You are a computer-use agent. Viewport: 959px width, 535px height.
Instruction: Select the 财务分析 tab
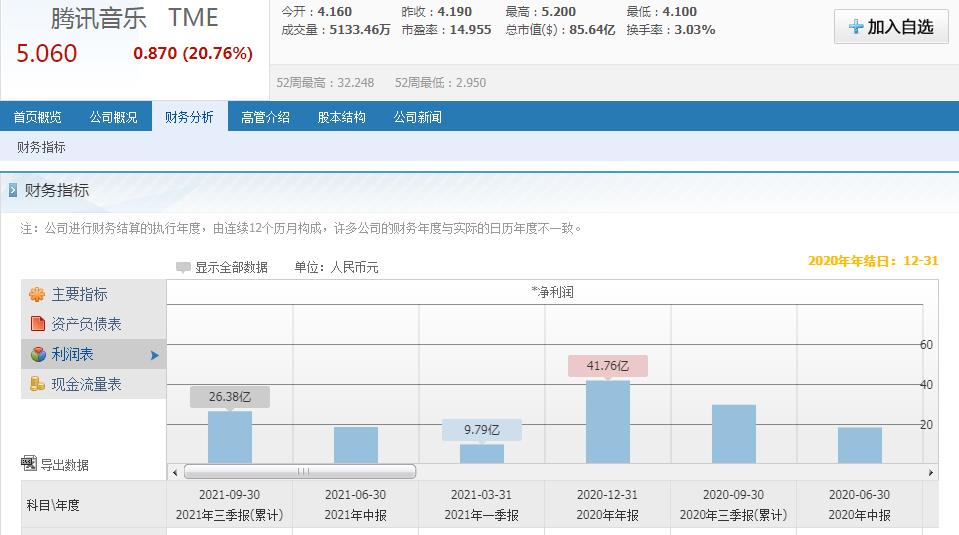pyautogui.click(x=189, y=117)
